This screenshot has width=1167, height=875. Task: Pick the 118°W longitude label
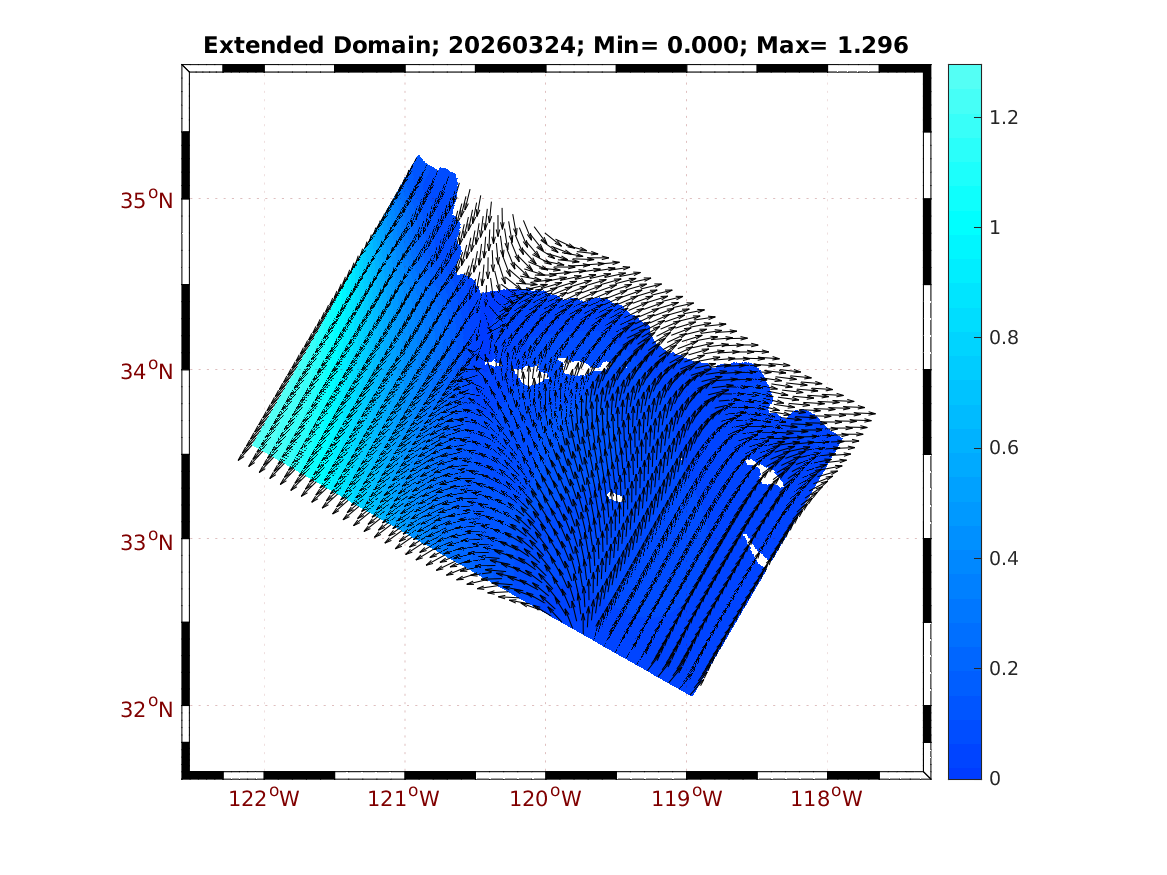[x=828, y=798]
